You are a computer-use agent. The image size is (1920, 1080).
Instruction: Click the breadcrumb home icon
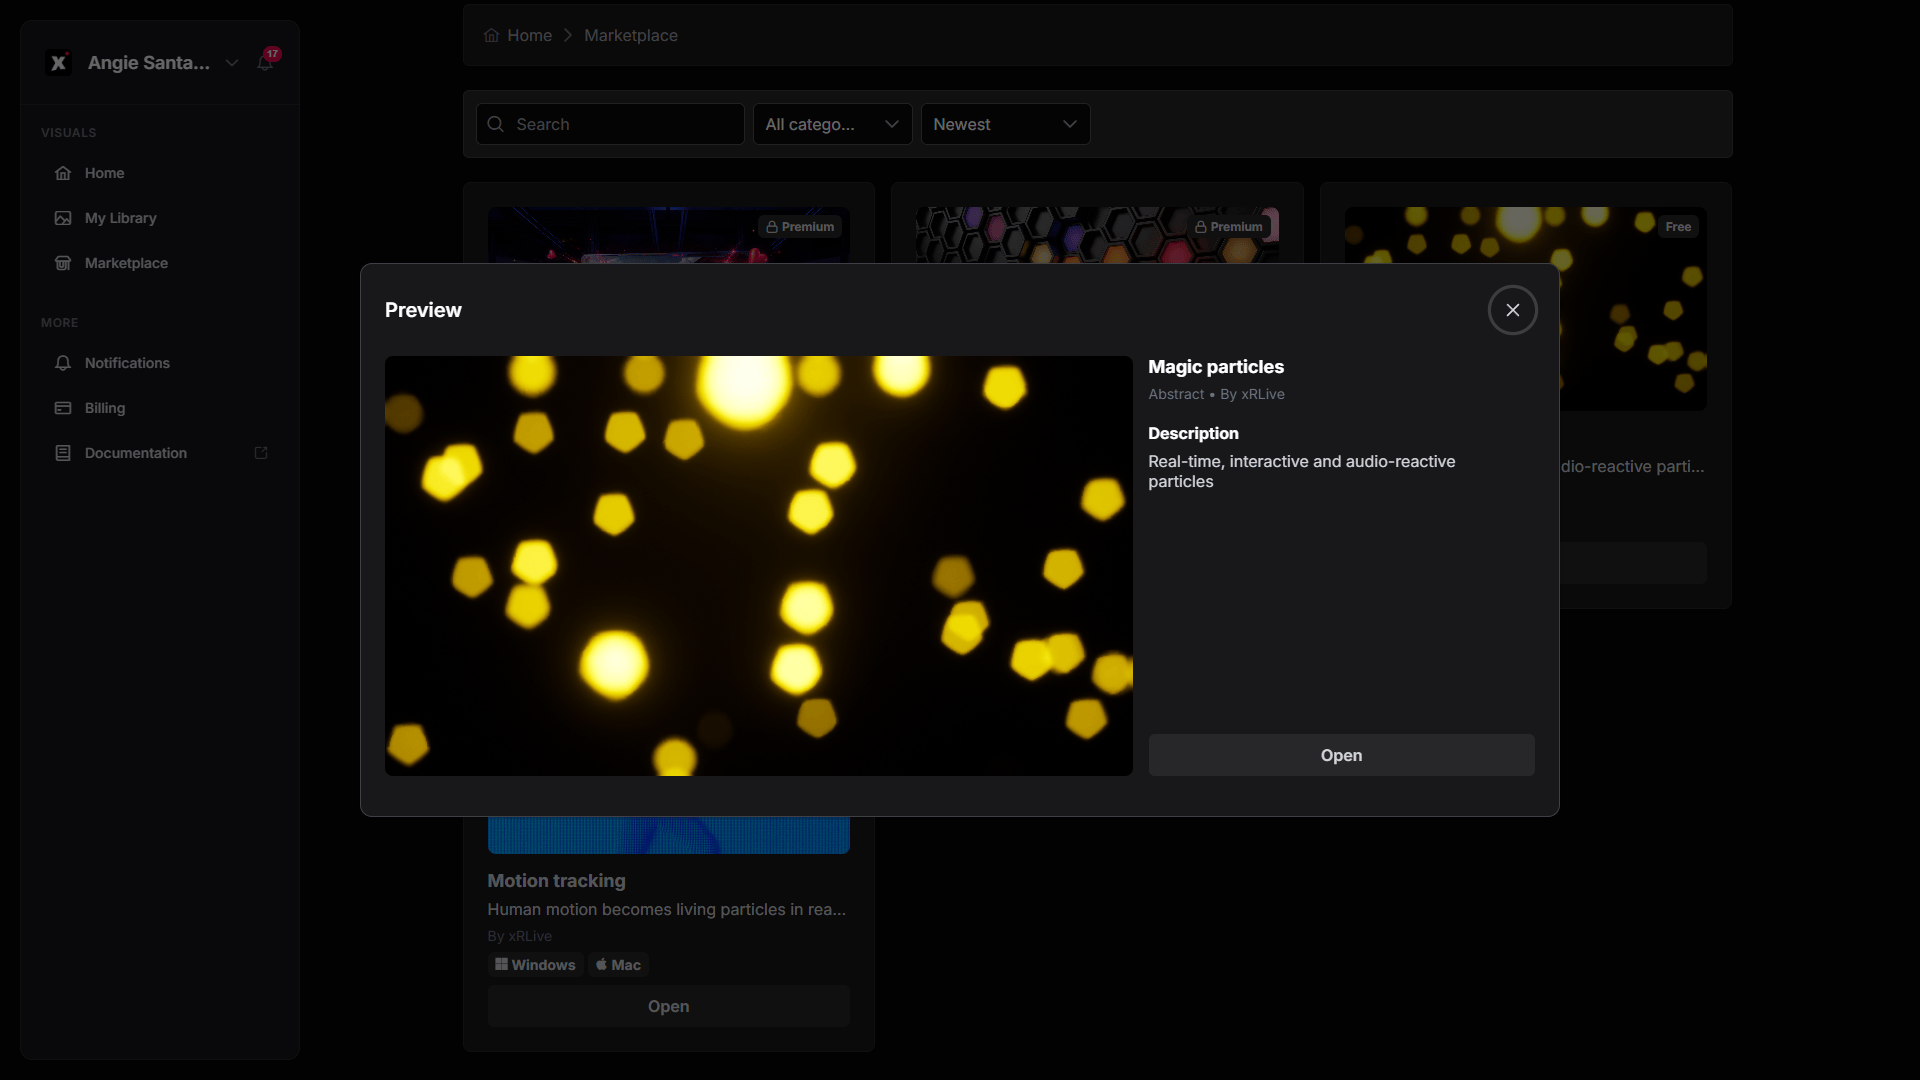[x=491, y=35]
